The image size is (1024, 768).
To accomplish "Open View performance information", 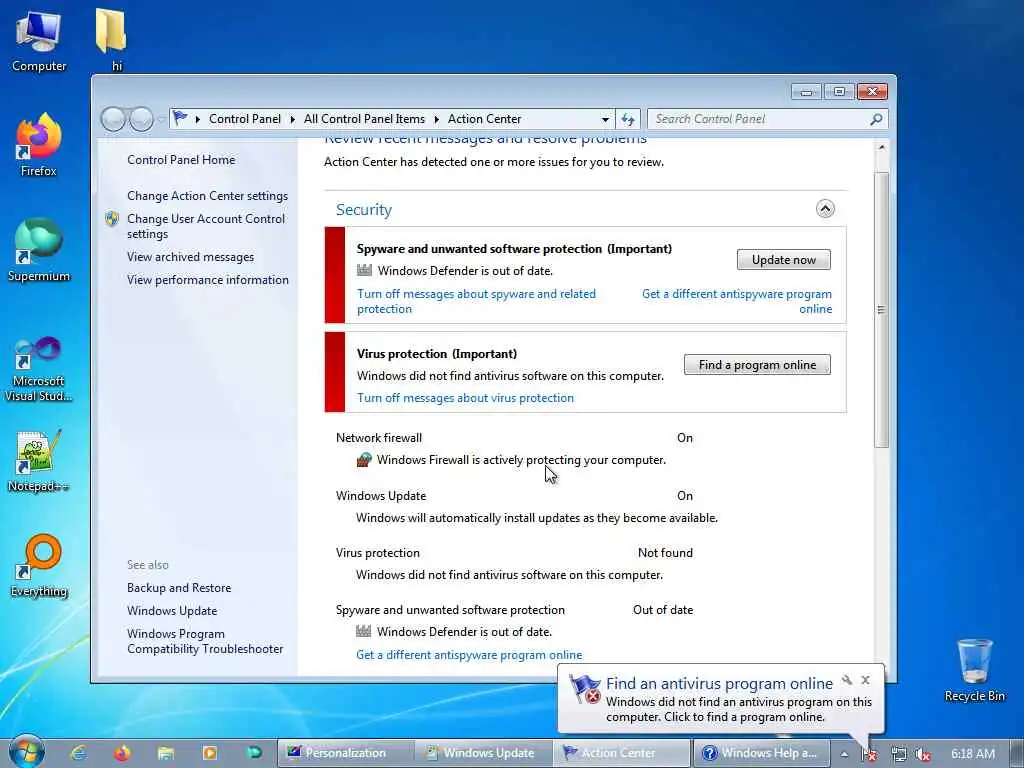I will pos(208,280).
